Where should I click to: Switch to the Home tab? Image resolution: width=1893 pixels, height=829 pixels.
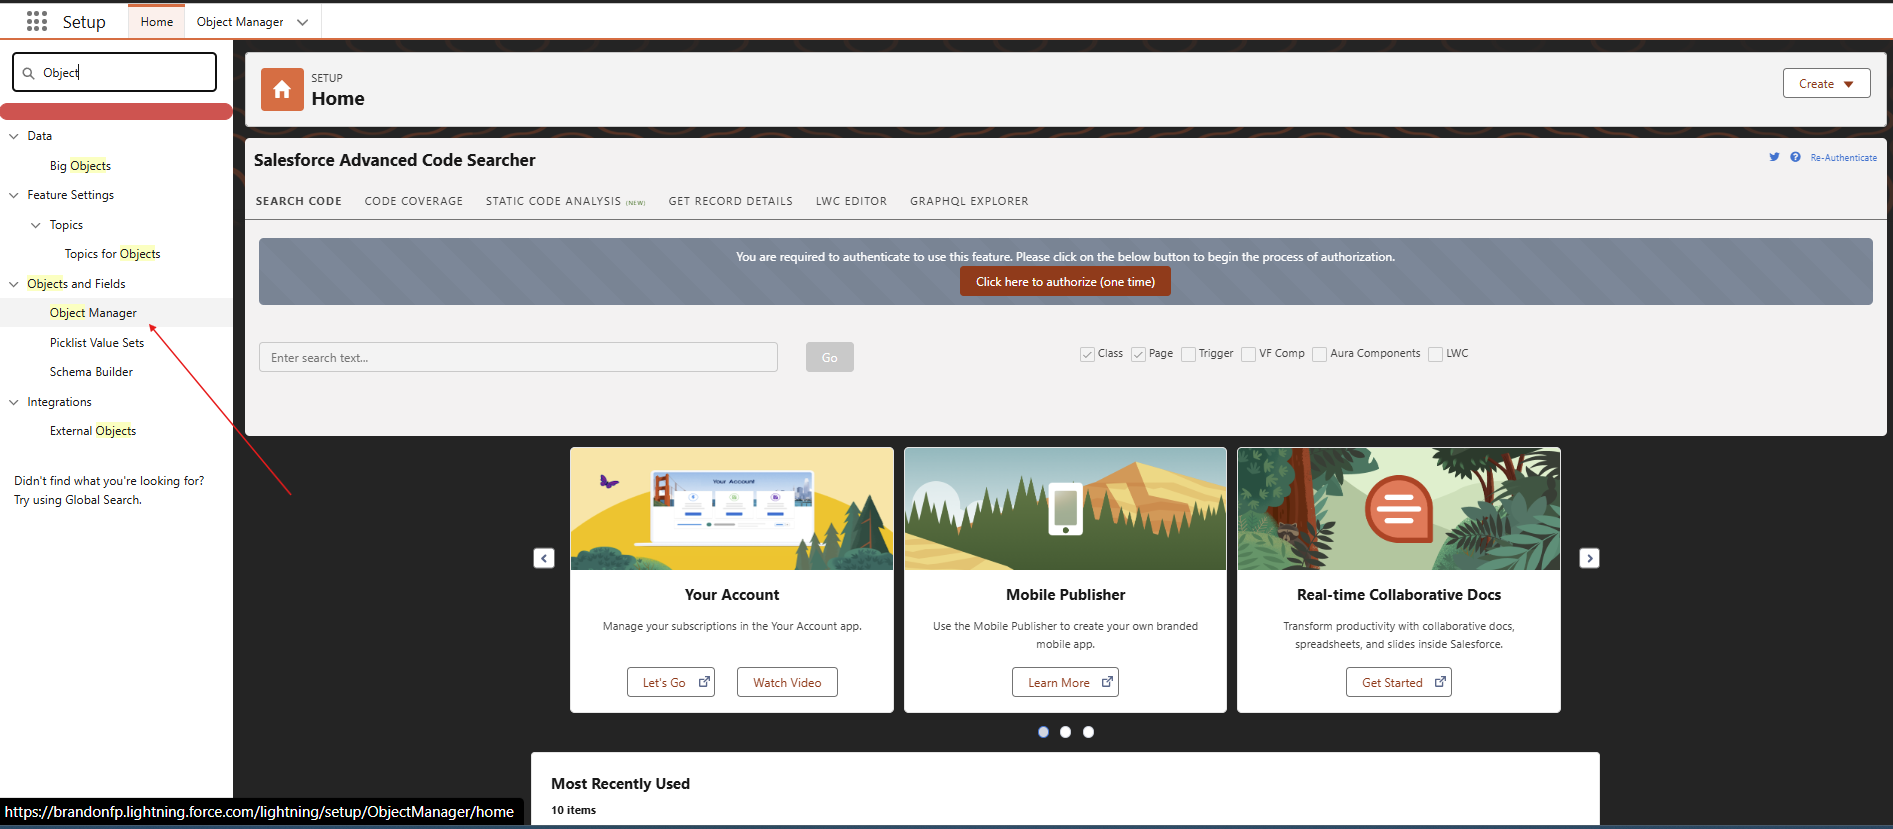tap(156, 22)
